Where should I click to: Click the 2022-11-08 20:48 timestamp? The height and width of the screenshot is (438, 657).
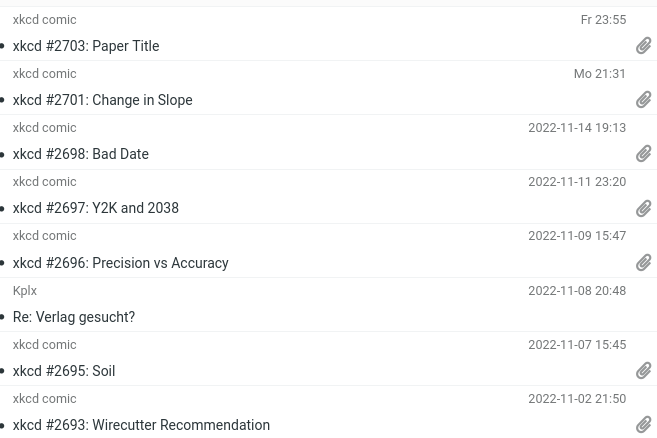577,291
